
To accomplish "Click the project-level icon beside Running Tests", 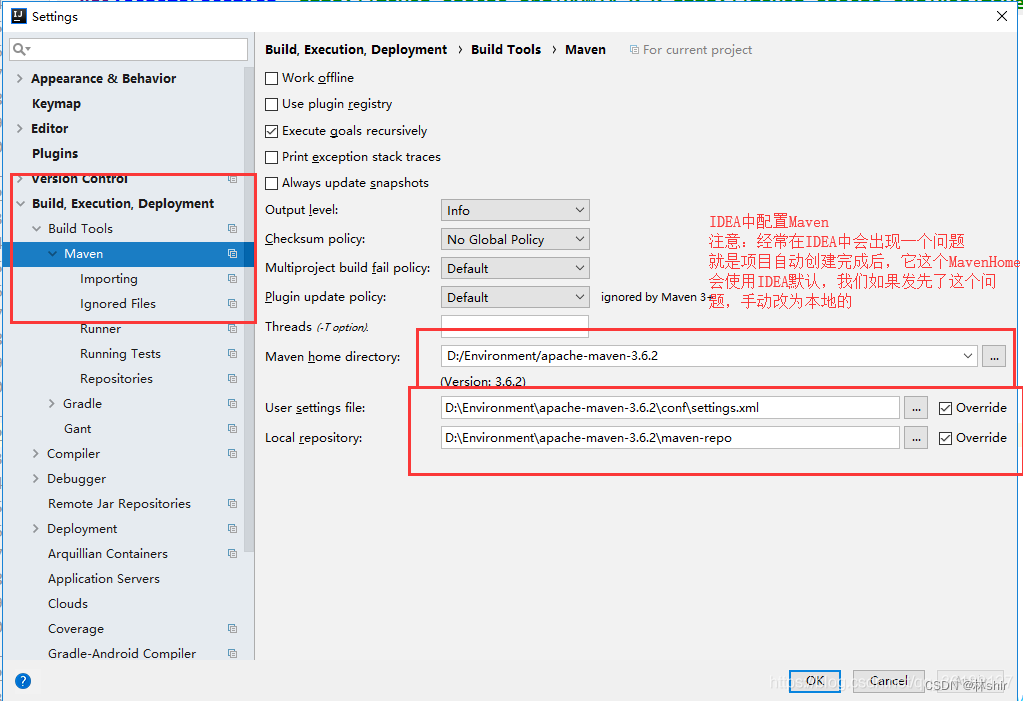I will click(232, 353).
